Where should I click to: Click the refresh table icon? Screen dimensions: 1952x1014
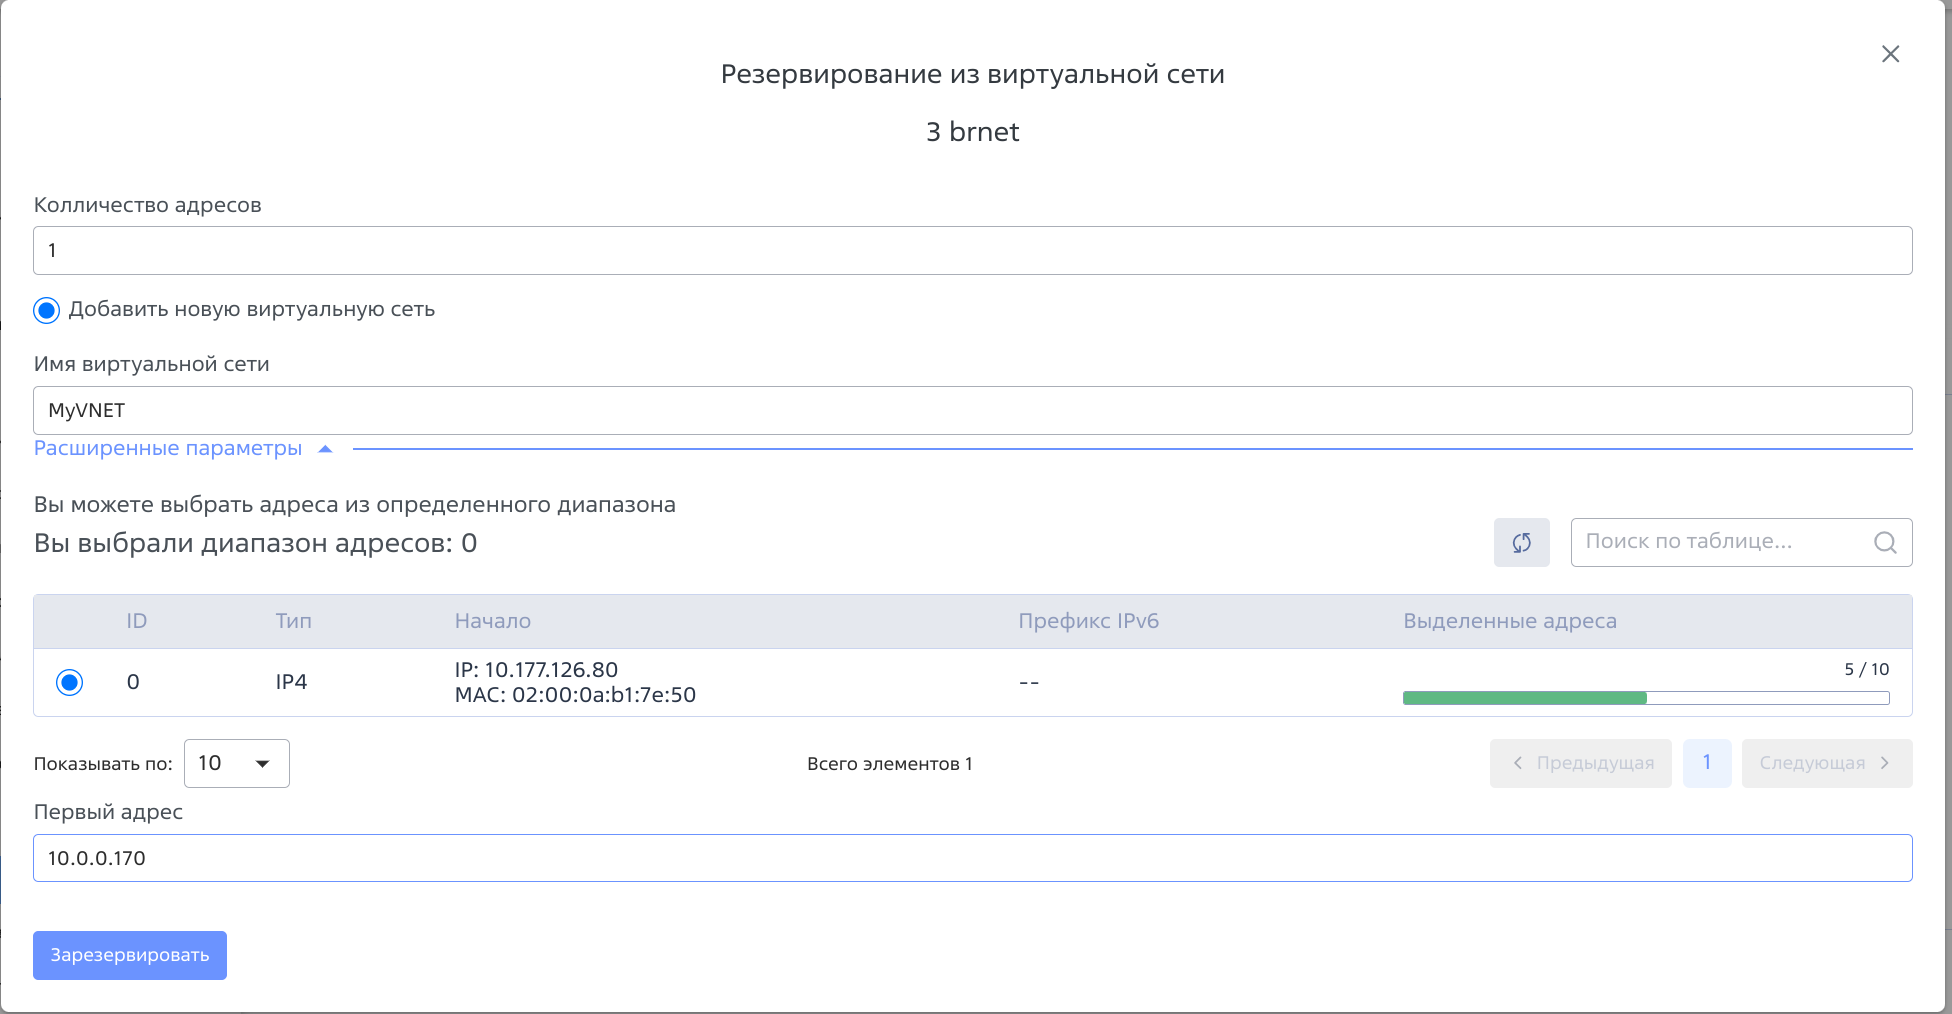[1521, 542]
